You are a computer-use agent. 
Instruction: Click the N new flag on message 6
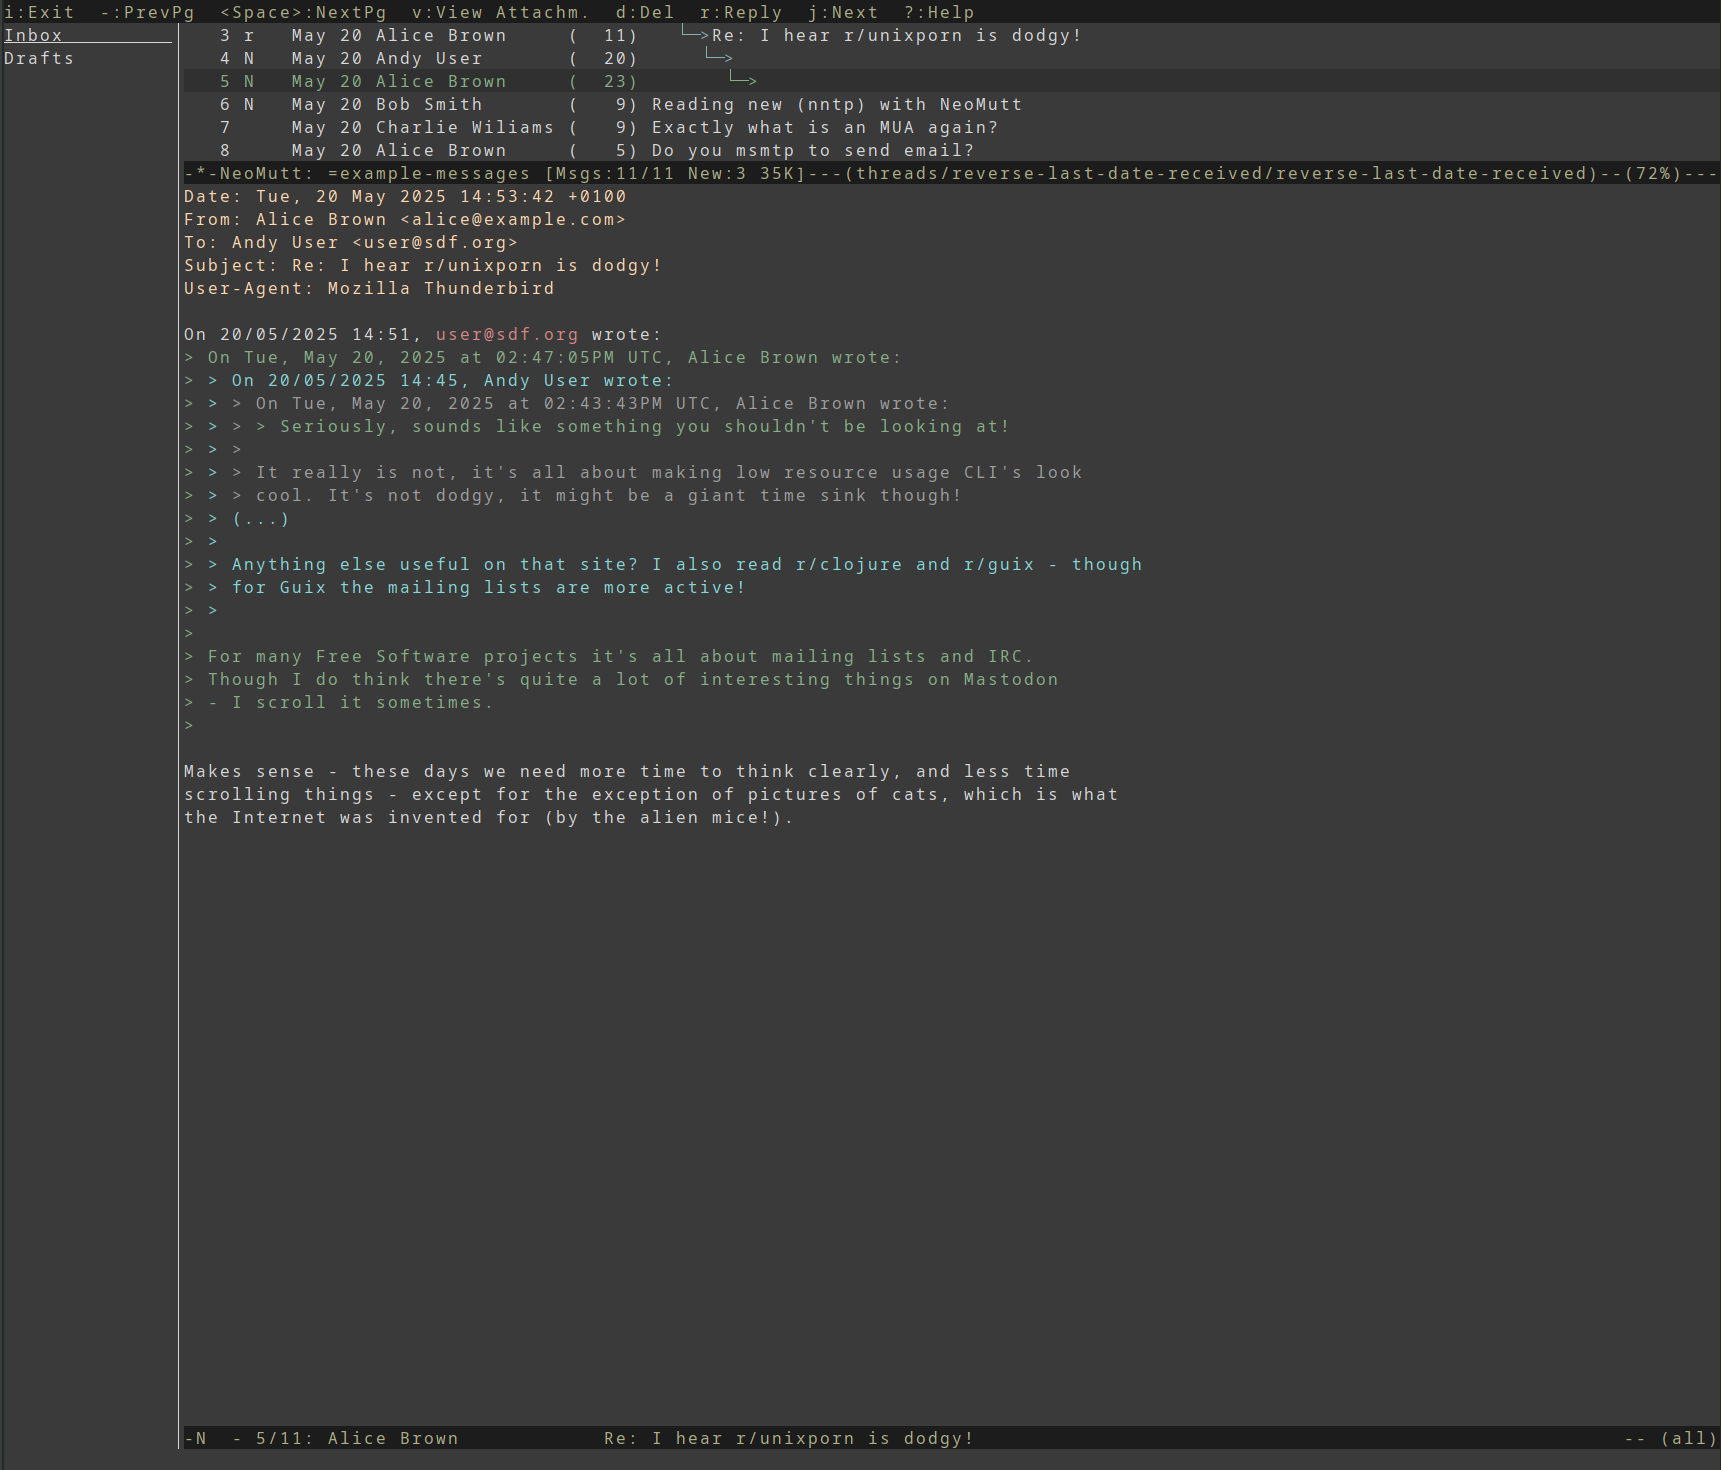point(249,104)
